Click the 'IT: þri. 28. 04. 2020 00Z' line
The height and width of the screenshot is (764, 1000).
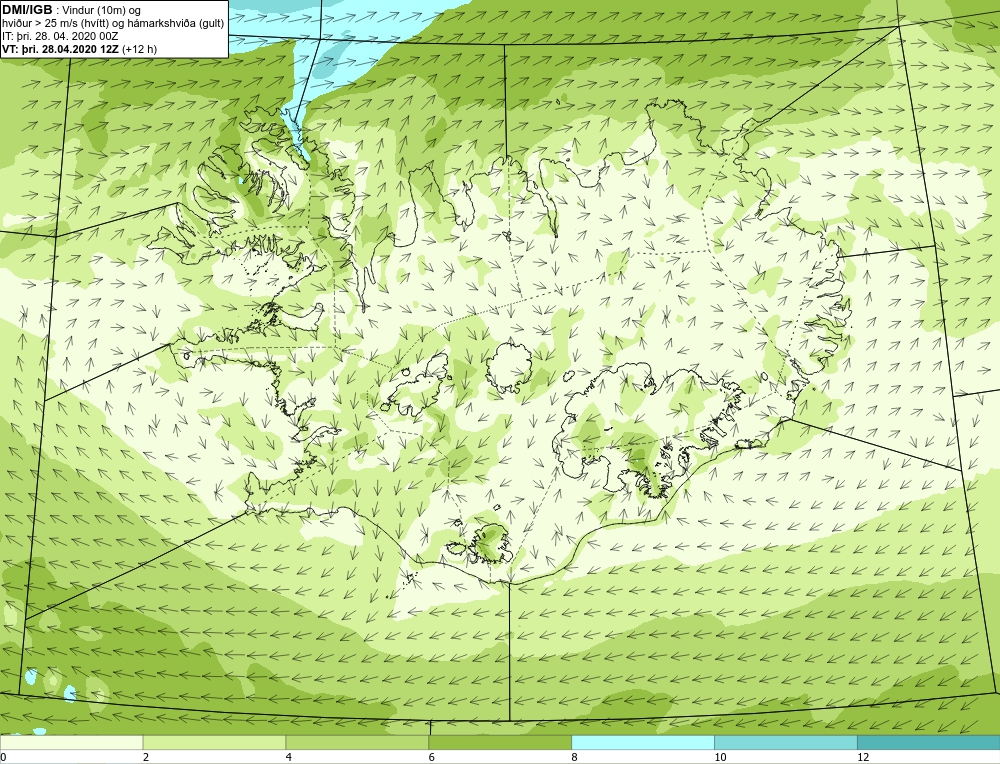tap(61, 36)
